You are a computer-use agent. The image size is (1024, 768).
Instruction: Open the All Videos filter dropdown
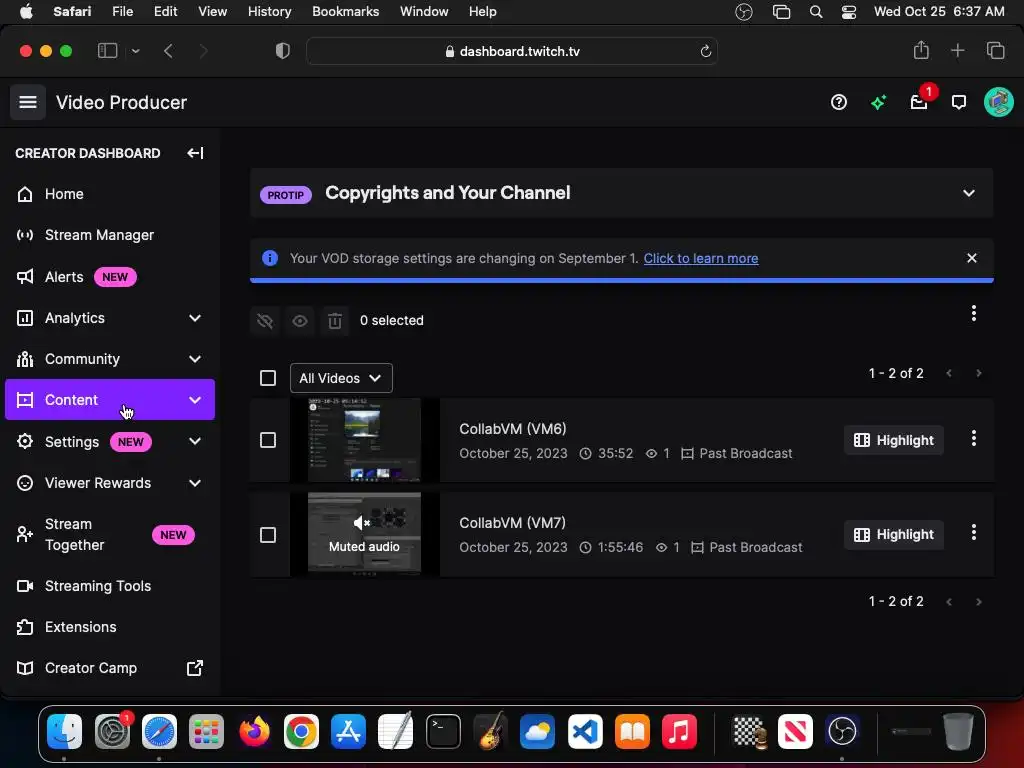[x=341, y=378]
